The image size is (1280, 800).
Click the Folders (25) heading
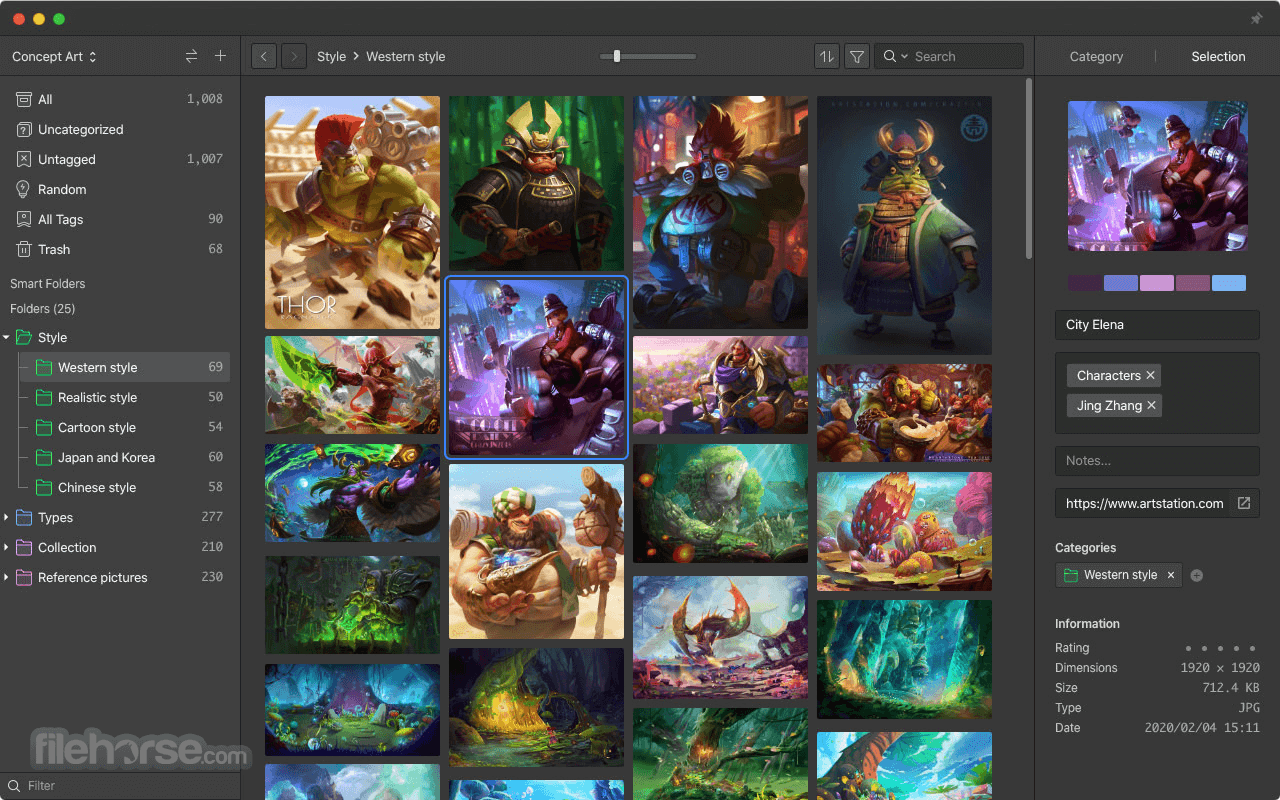[x=43, y=309]
